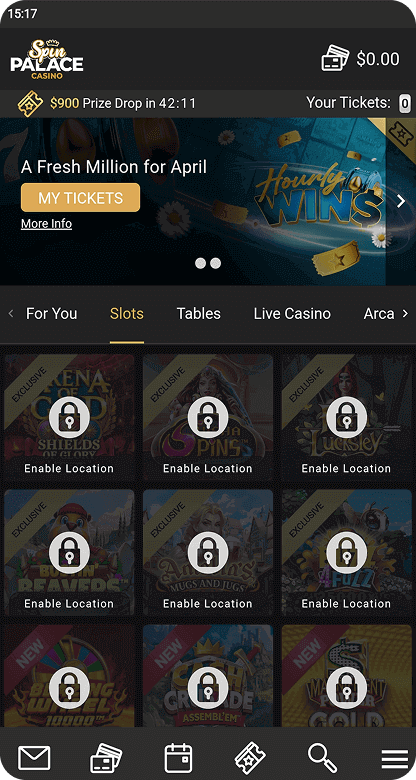
Task: Switch to the Live Casino tab
Action: pyautogui.click(x=292, y=313)
